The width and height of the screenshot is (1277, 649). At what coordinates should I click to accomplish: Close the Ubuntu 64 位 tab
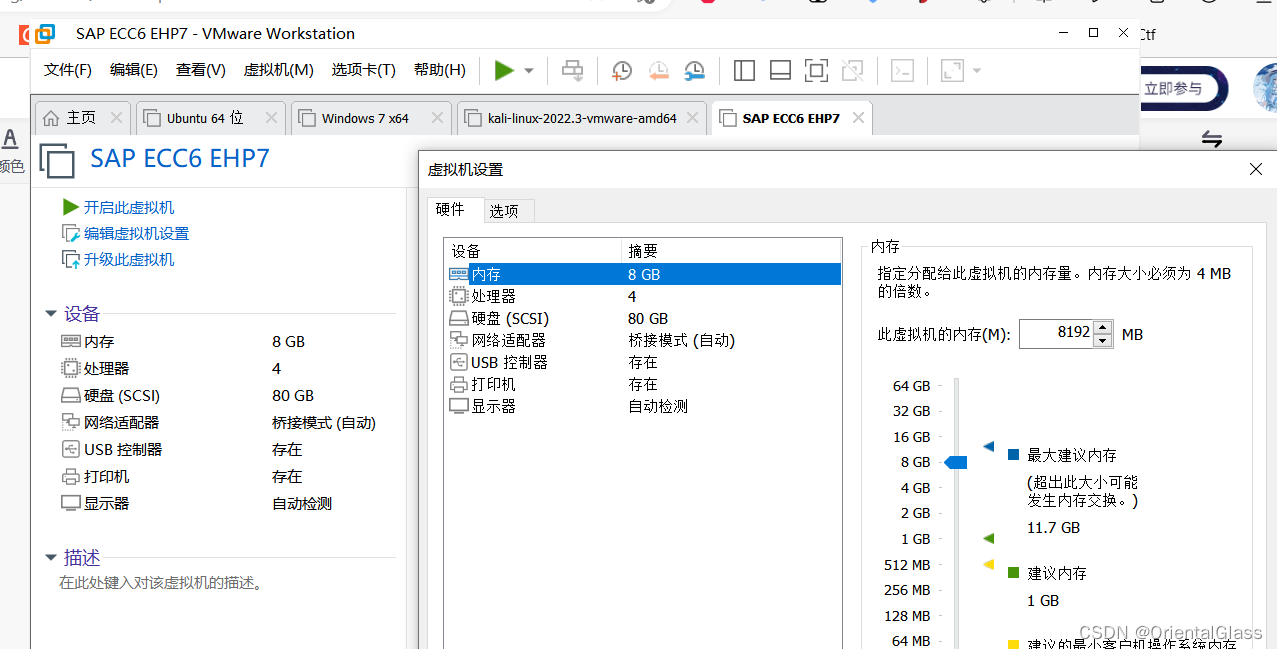271,118
